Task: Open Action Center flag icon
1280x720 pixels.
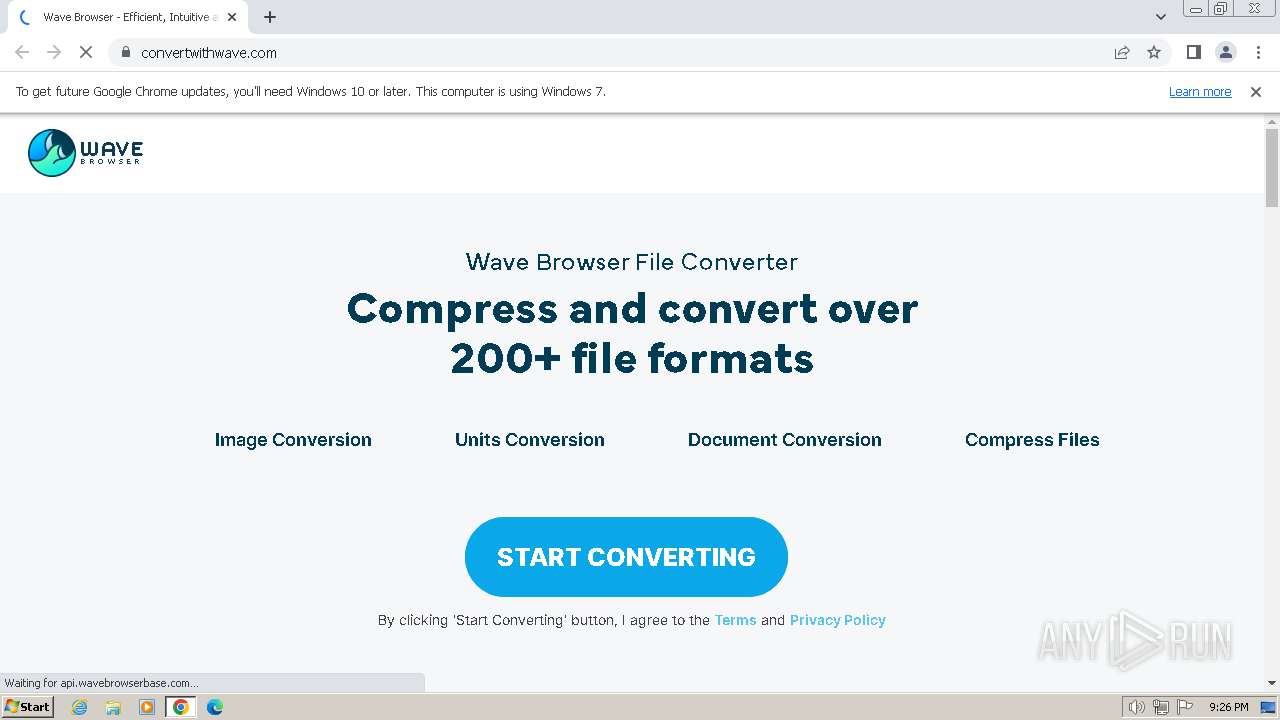Action: 1185,707
